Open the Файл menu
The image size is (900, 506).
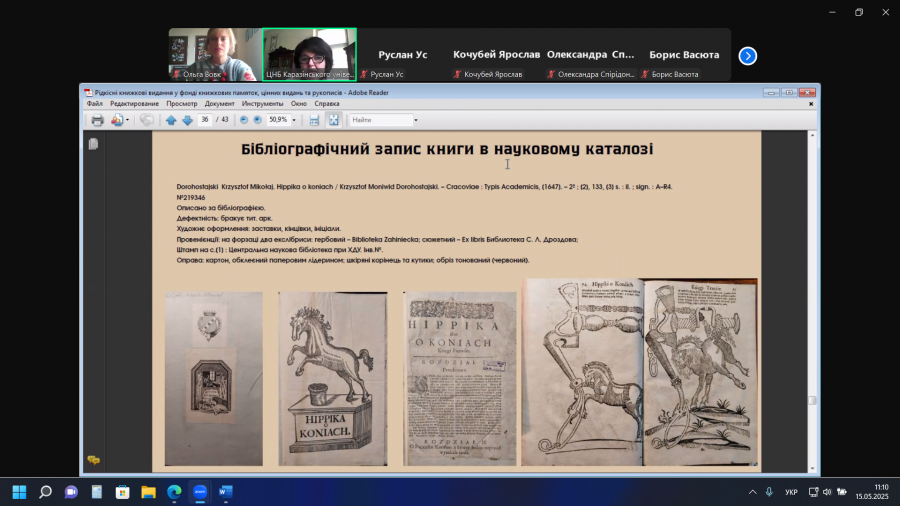(95, 104)
